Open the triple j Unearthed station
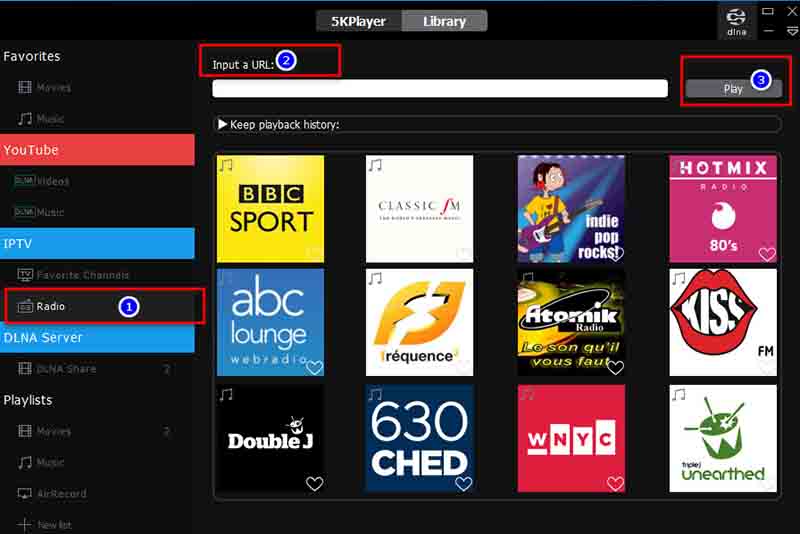The image size is (800, 534). [x=723, y=438]
